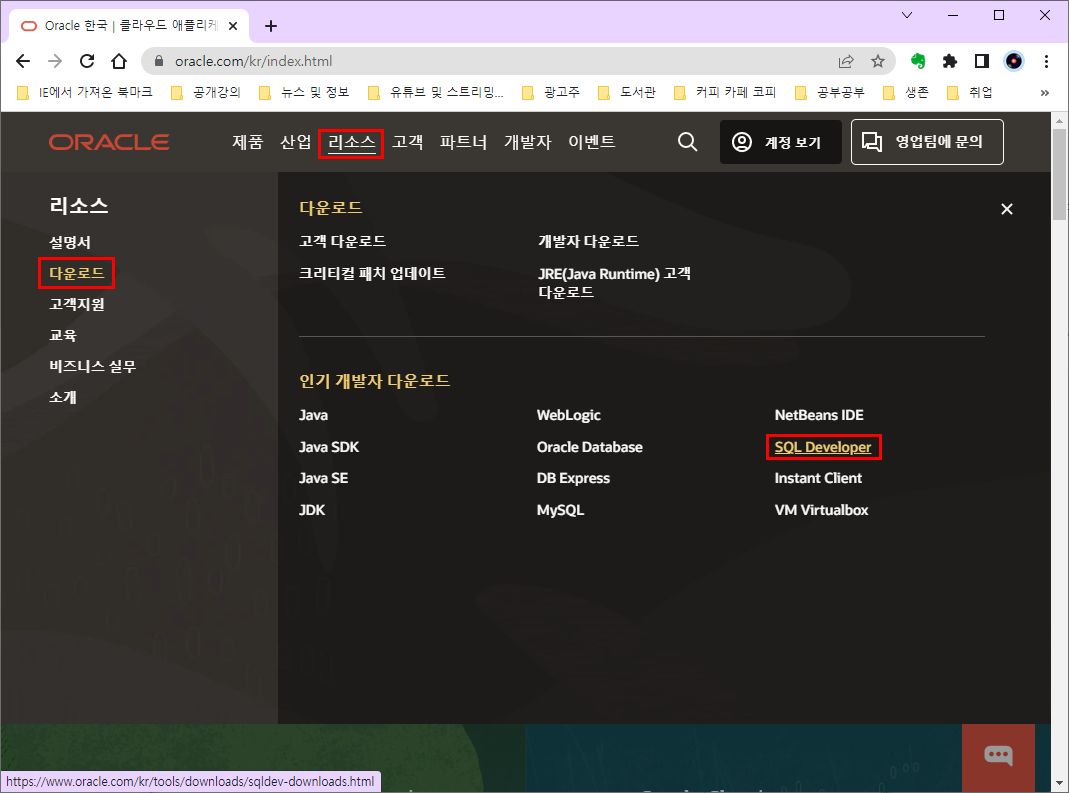
Task: Close the 리소스 overlay with the X
Action: point(1007,208)
